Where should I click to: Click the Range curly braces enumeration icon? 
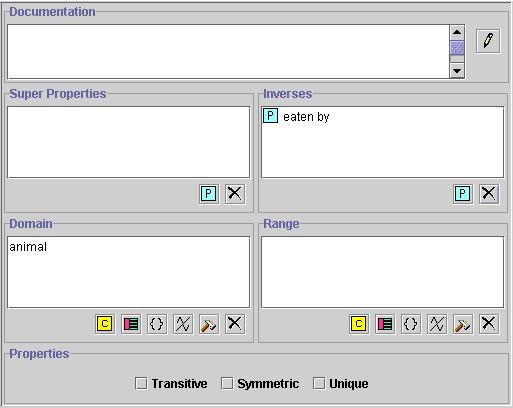tap(411, 324)
